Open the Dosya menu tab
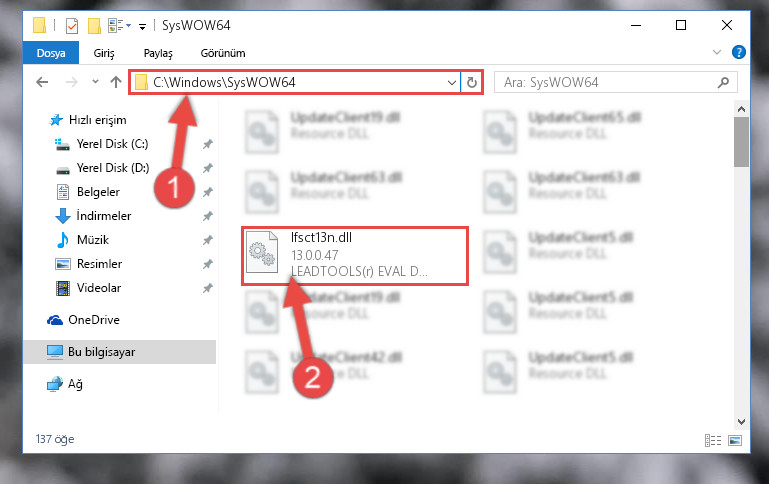This screenshot has width=769, height=484. (x=51, y=53)
